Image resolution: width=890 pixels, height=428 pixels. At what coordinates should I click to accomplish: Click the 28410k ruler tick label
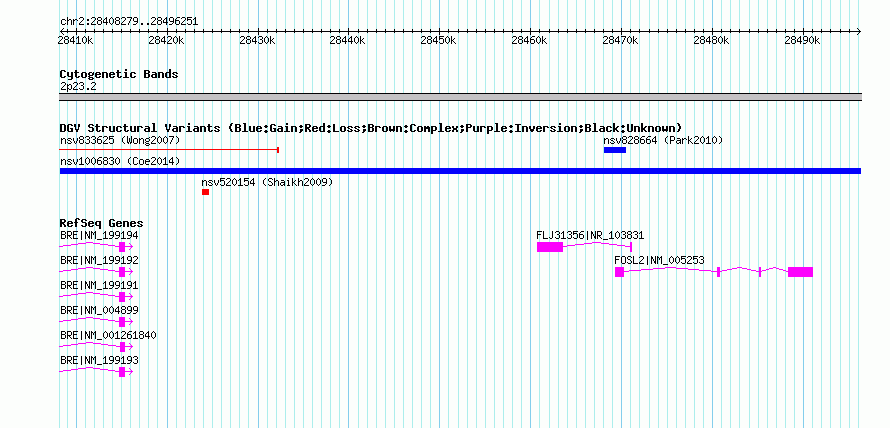pyautogui.click(x=75, y=40)
